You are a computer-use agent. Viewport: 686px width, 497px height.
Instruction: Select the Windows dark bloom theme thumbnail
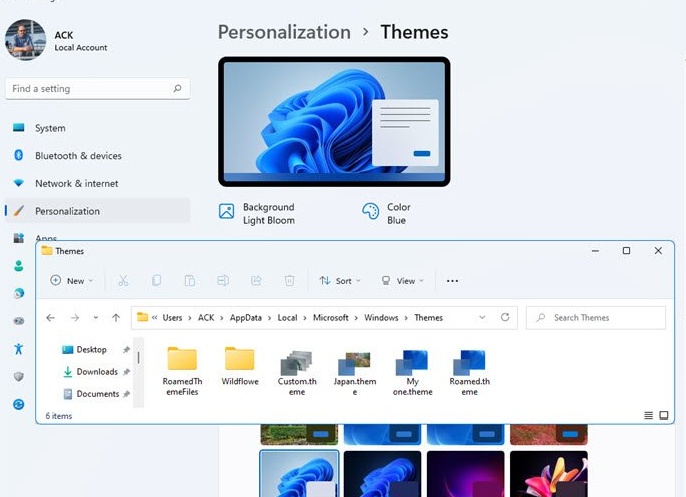point(382,474)
